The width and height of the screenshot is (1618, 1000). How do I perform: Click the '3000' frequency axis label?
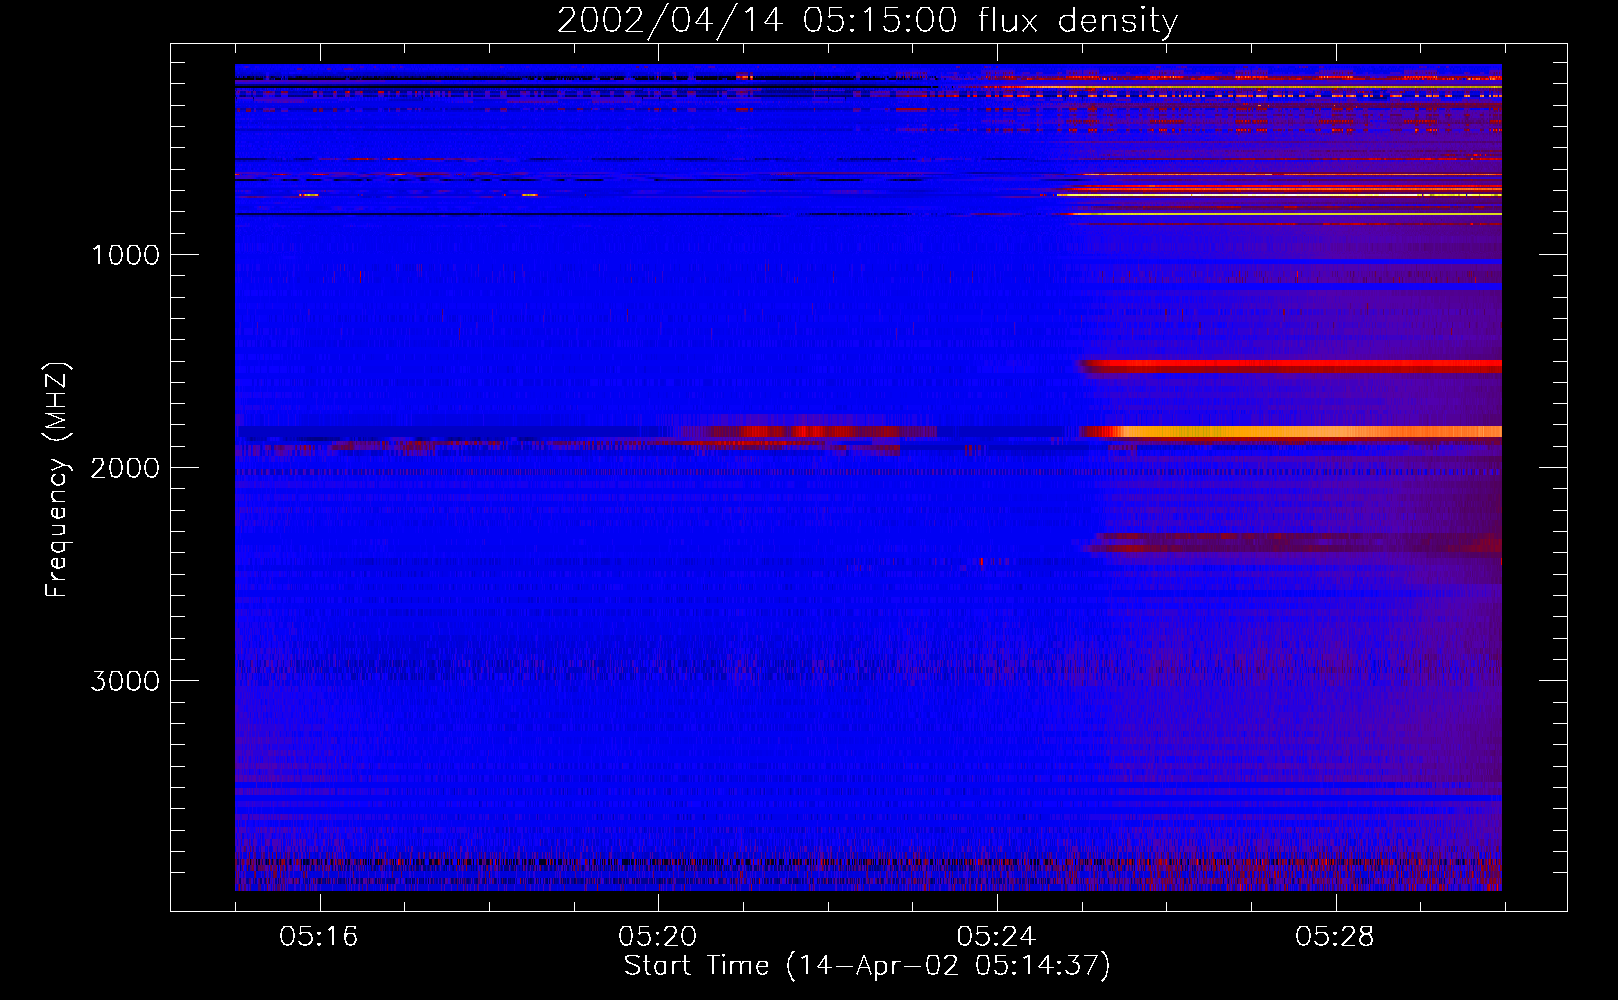125,681
